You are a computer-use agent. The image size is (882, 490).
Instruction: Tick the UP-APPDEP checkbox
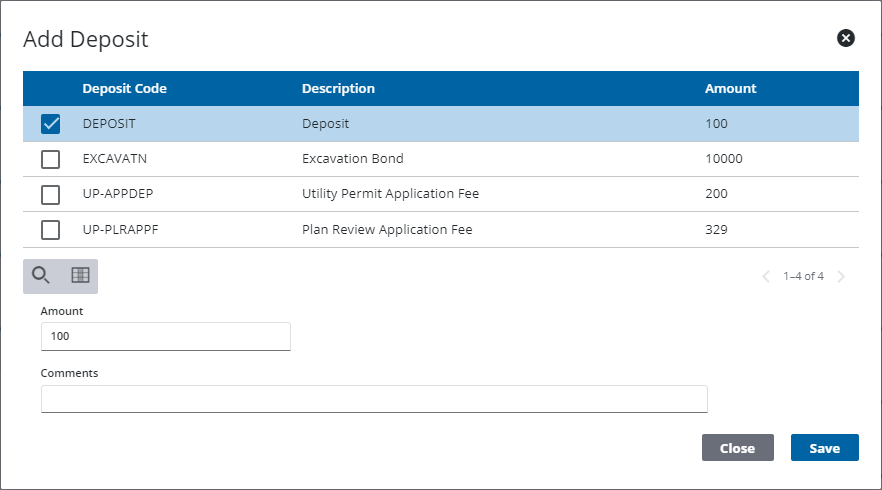coord(51,194)
